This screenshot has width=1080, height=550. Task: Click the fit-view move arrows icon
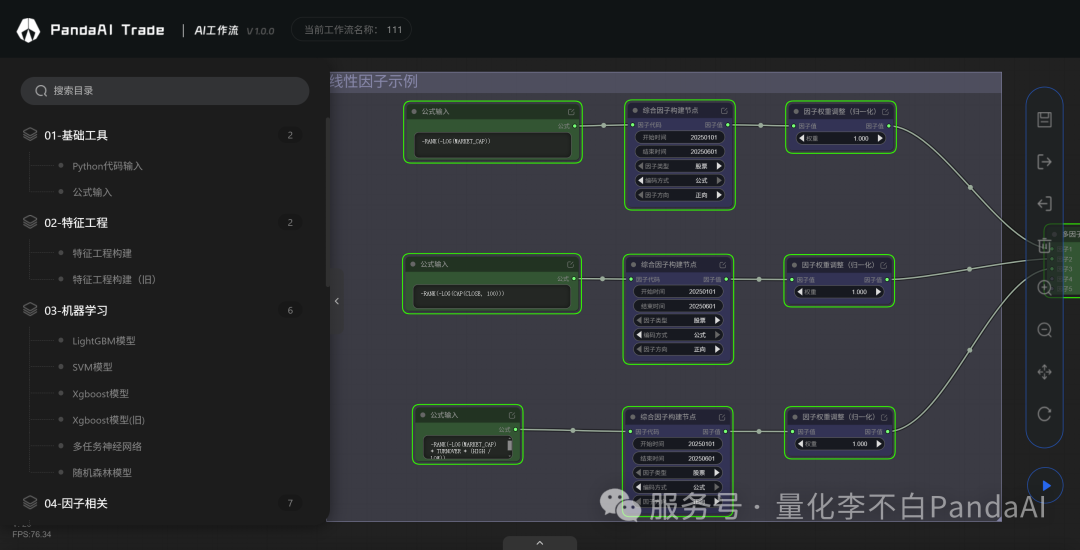[1044, 372]
